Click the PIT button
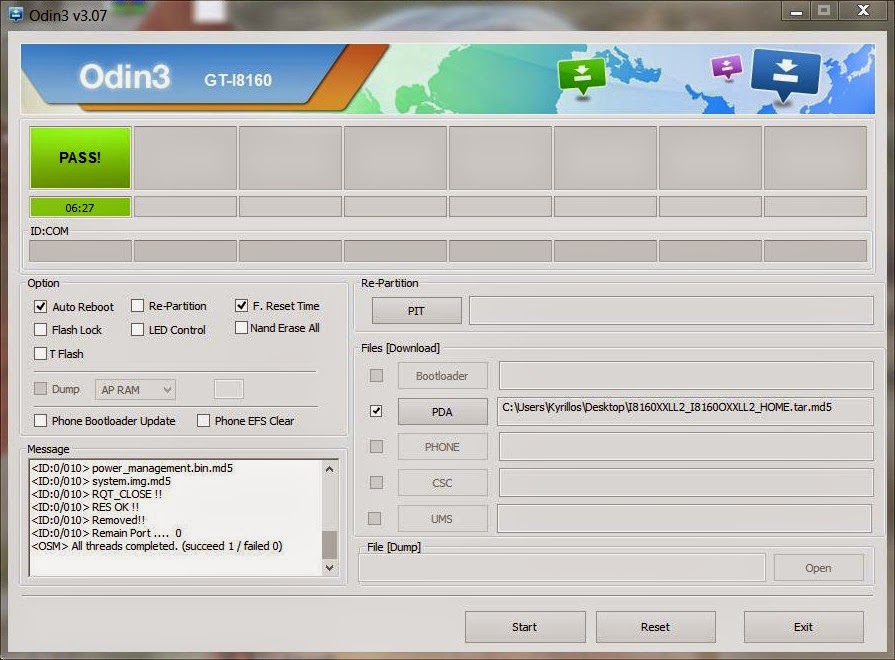The width and height of the screenshot is (895, 660). [x=416, y=311]
